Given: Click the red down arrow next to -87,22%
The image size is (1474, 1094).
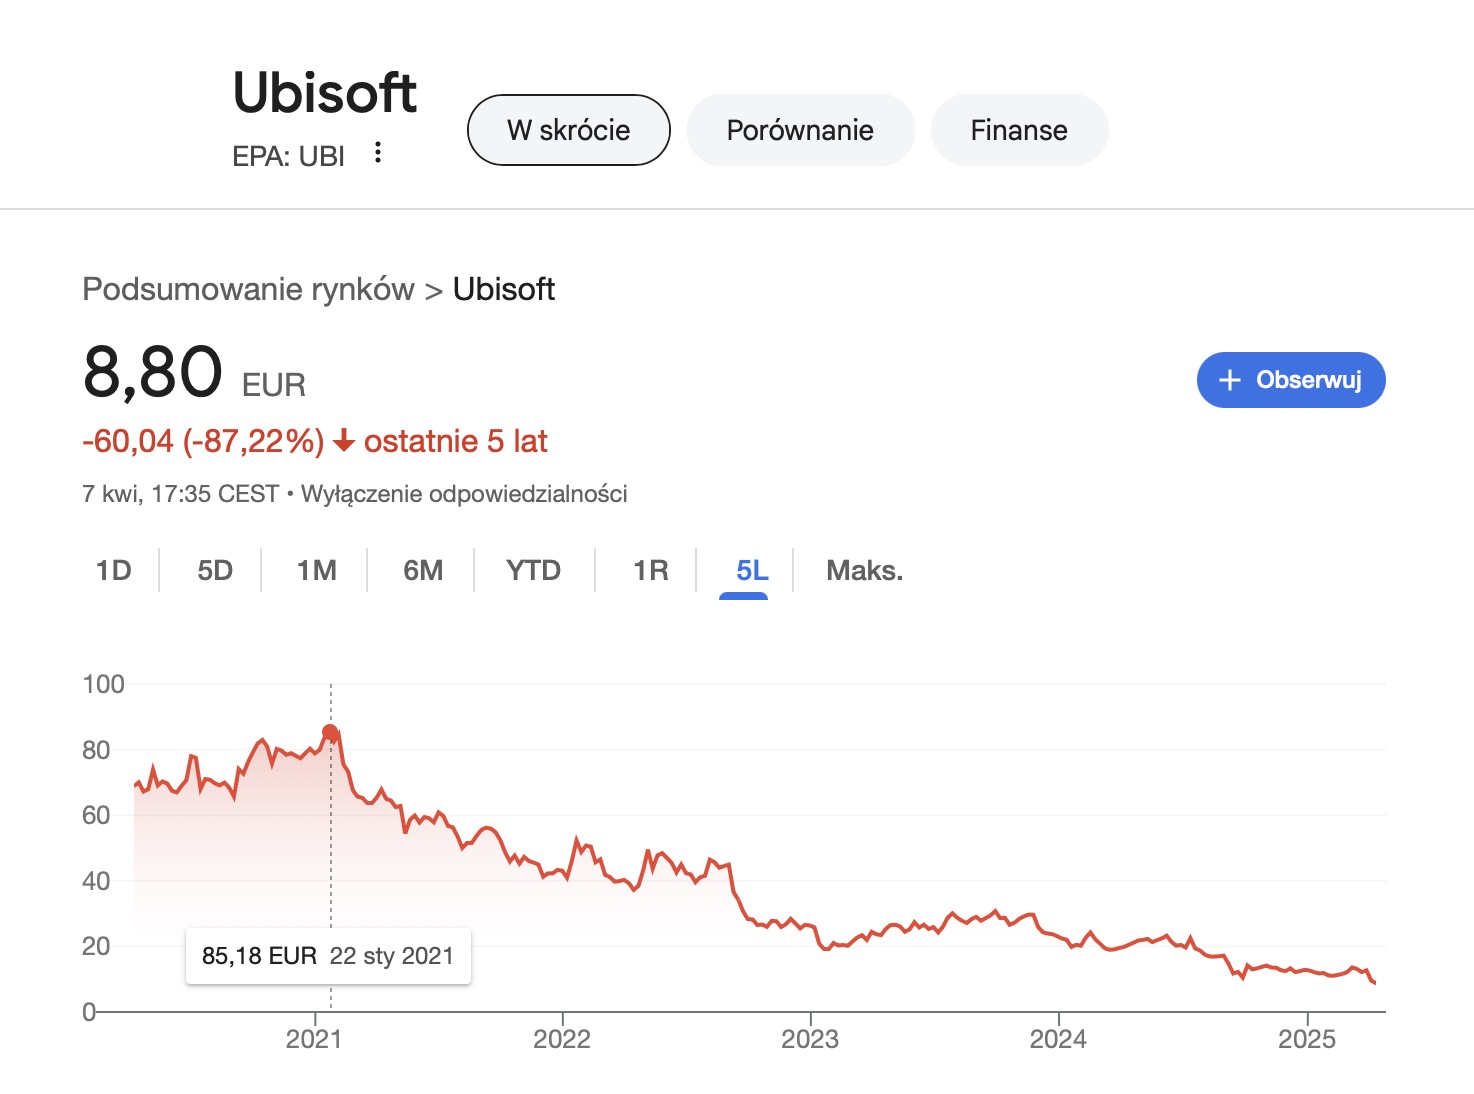Looking at the screenshot, I should pyautogui.click(x=344, y=441).
